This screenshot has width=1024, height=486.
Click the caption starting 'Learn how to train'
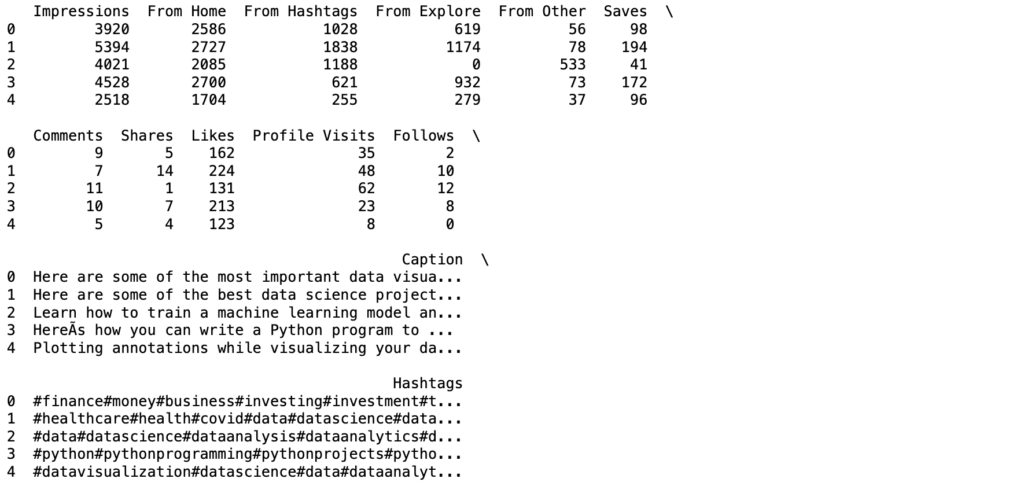[x=247, y=313]
